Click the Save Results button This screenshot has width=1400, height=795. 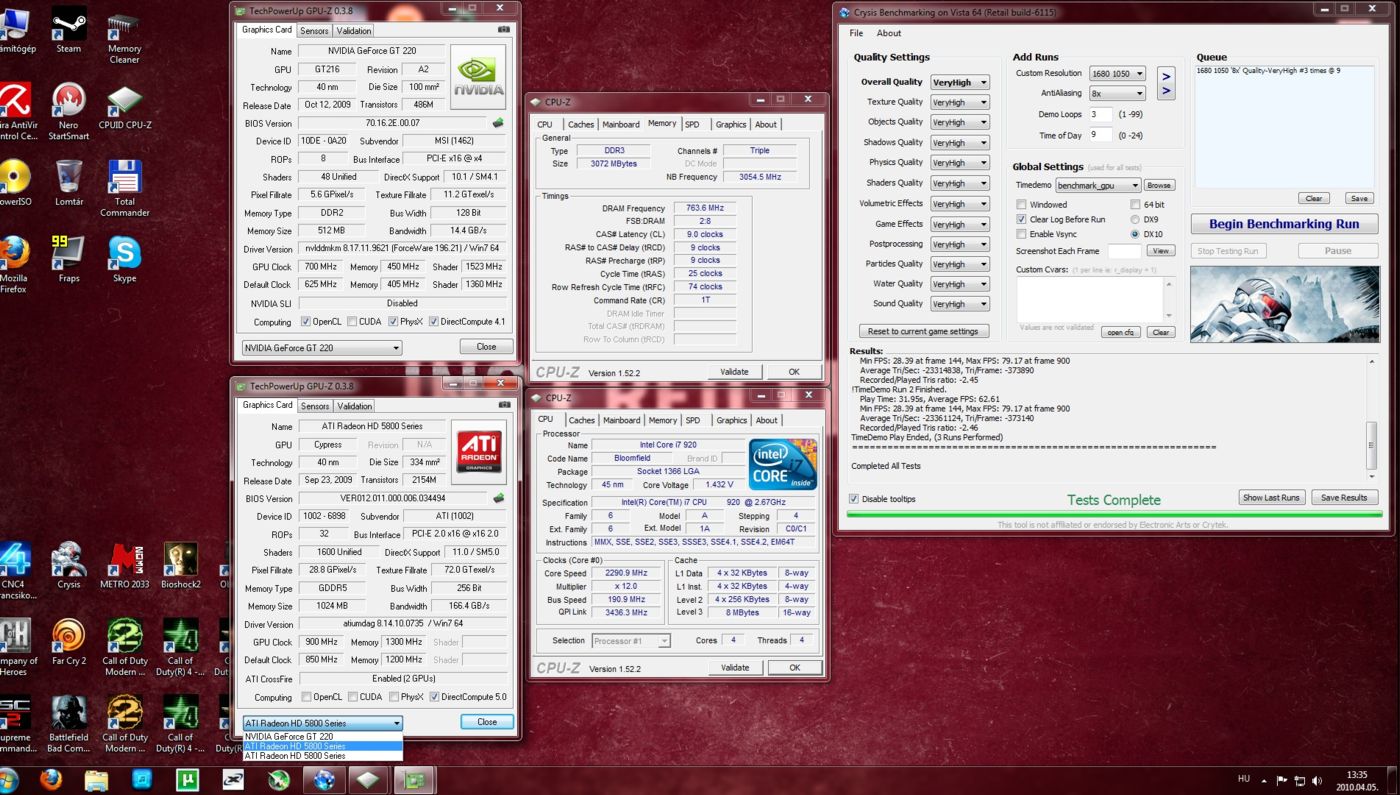point(1343,497)
